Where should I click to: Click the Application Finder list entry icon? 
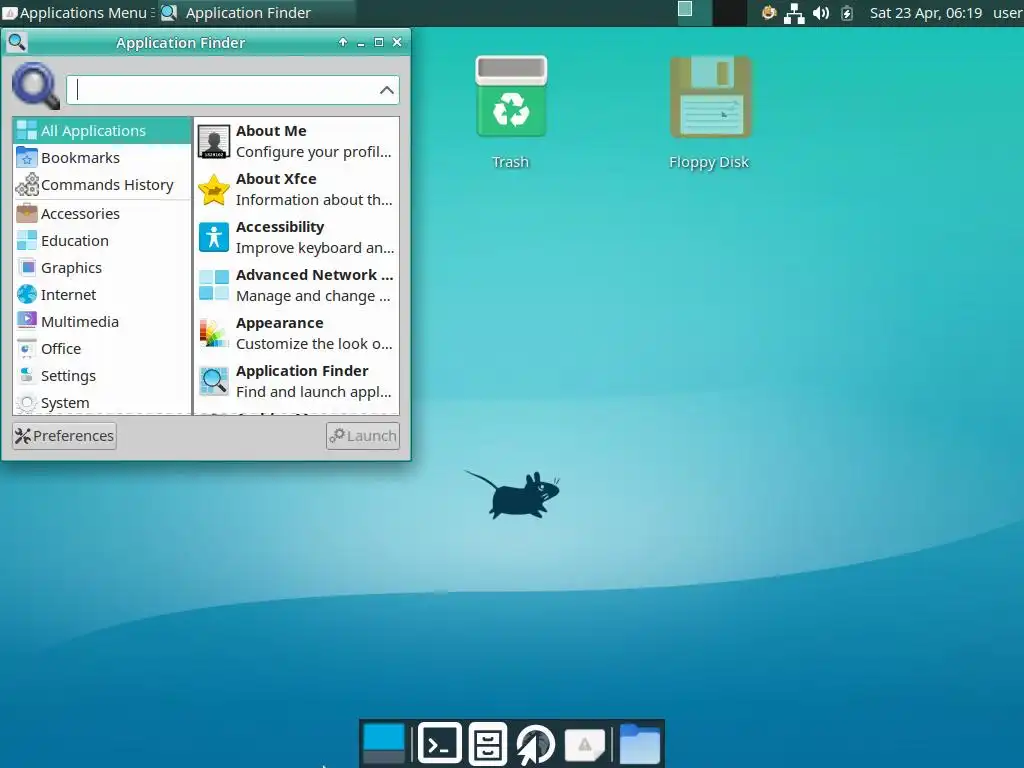point(214,381)
